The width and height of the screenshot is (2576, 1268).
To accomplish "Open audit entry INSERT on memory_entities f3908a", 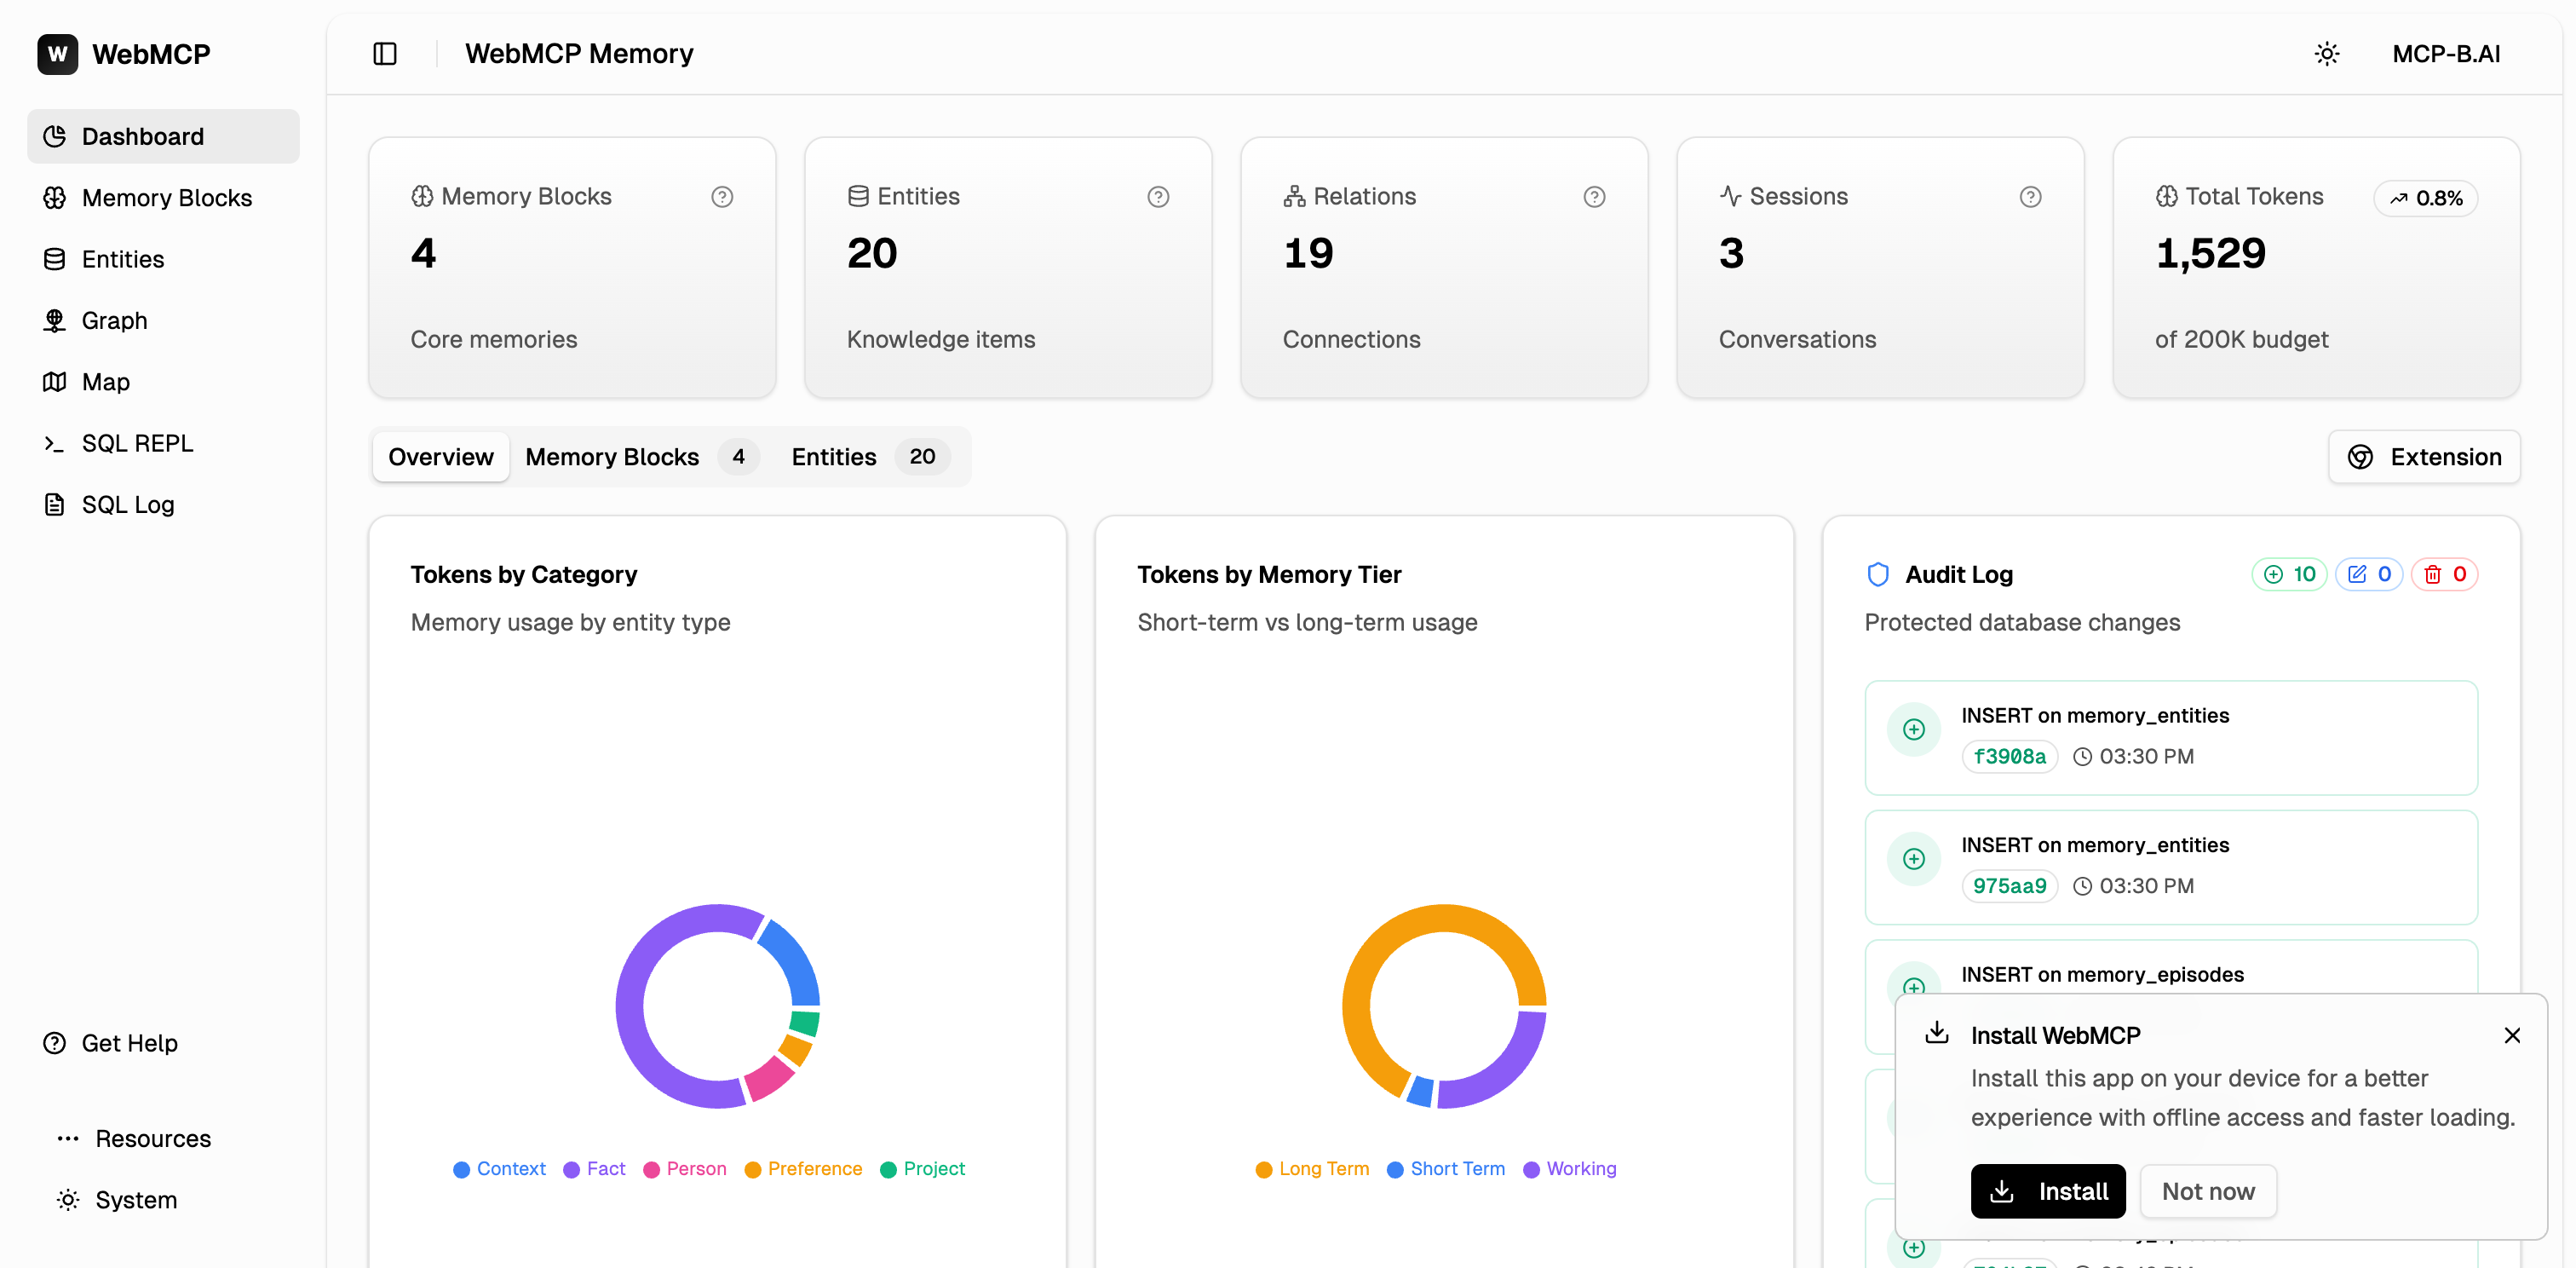I will pyautogui.click(x=2170, y=737).
